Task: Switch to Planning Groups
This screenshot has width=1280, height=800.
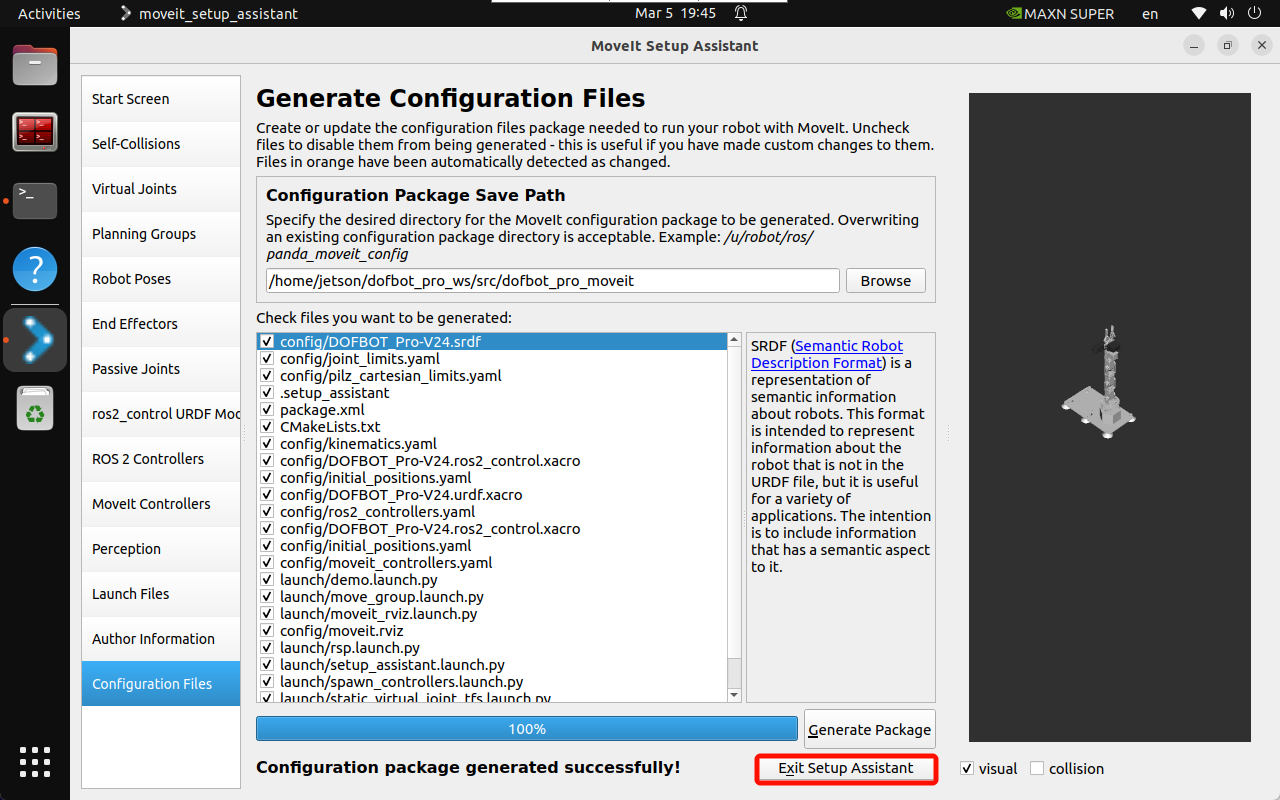Action: 161,234
